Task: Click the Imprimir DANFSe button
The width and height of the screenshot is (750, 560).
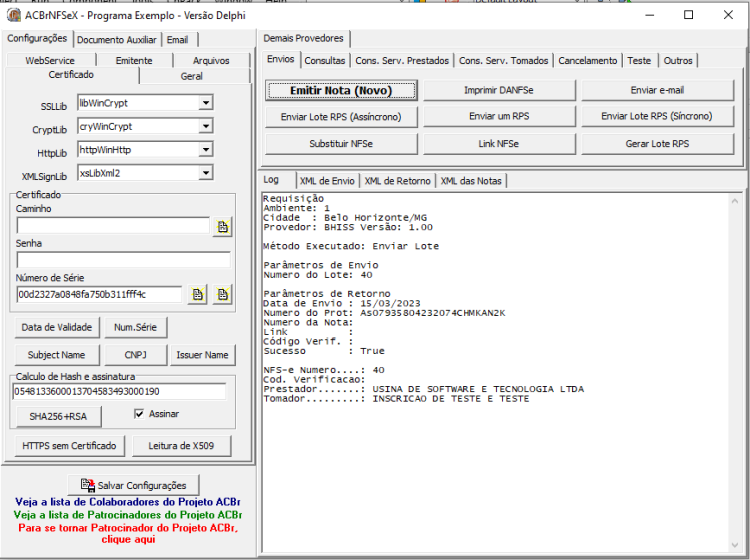Action: click(x=499, y=90)
